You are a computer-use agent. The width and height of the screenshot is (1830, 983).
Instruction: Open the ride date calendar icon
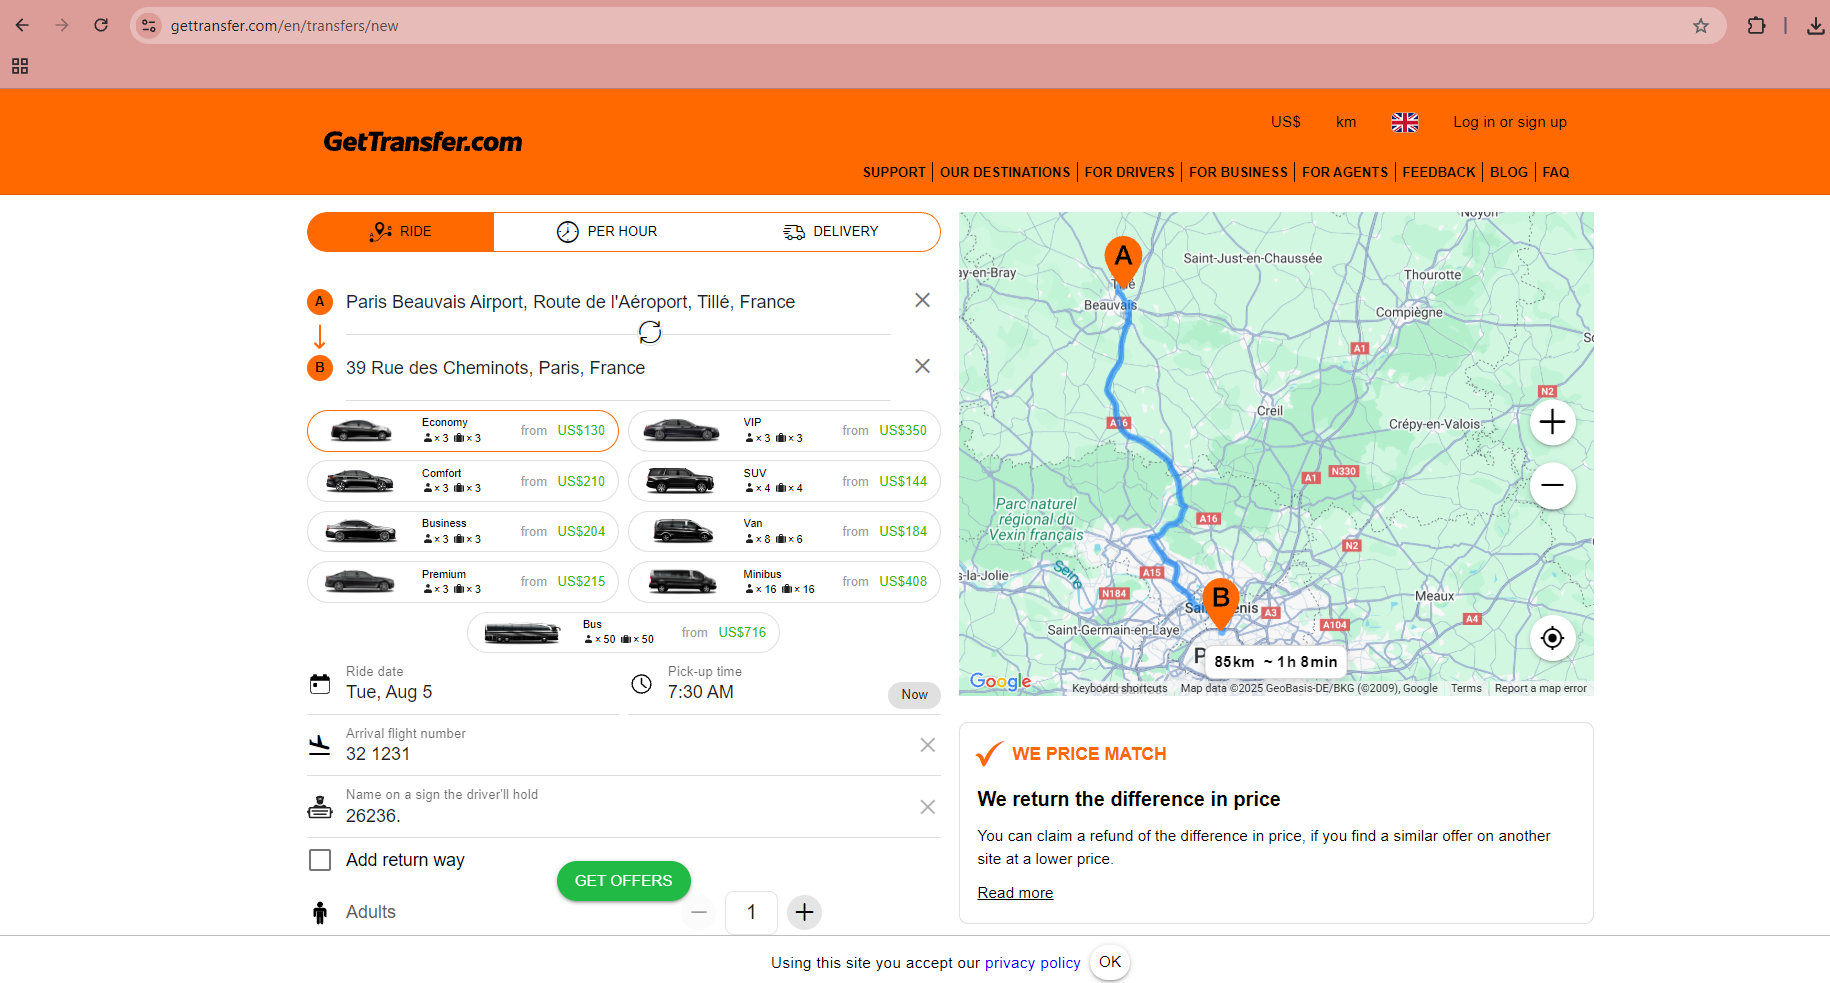pos(320,684)
